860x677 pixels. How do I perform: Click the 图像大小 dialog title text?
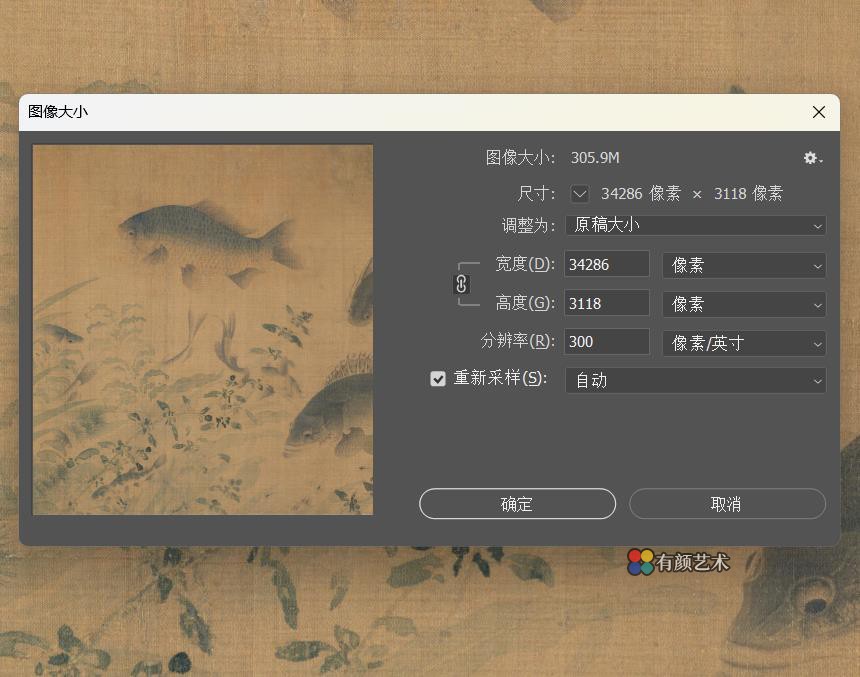(x=58, y=112)
